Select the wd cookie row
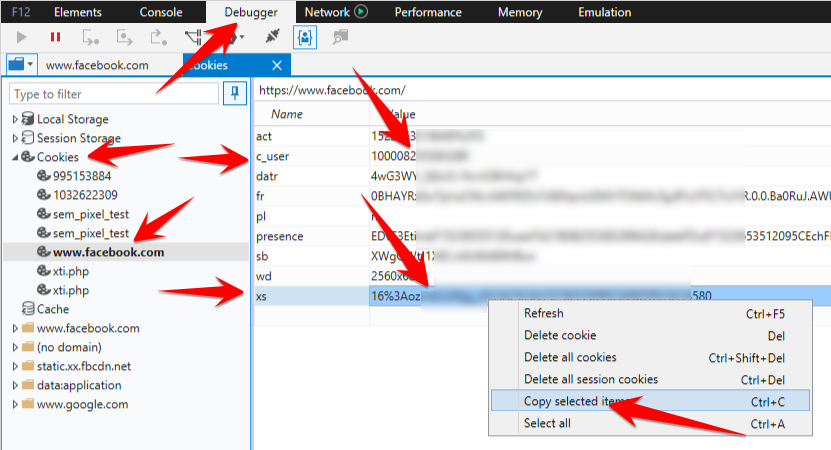The image size is (831, 450). click(543, 276)
